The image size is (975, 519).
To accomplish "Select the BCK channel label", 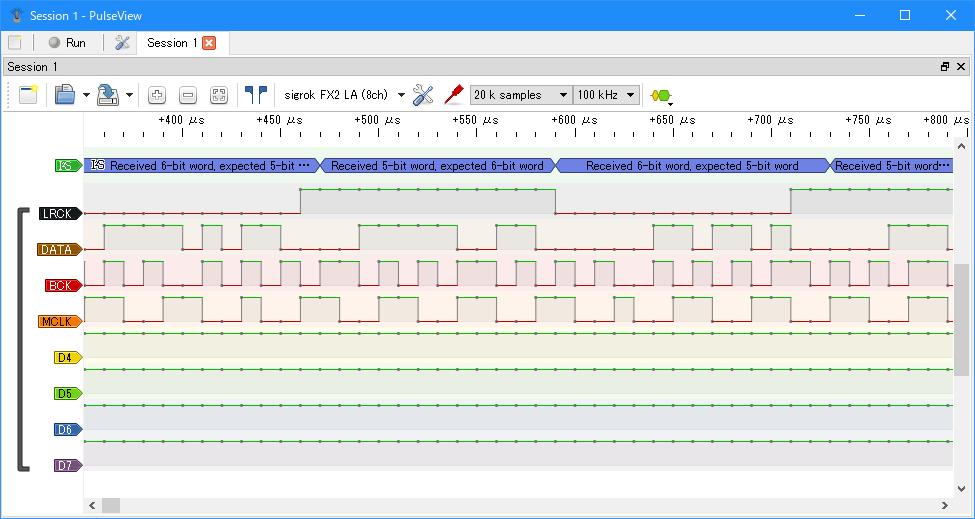I will point(63,286).
